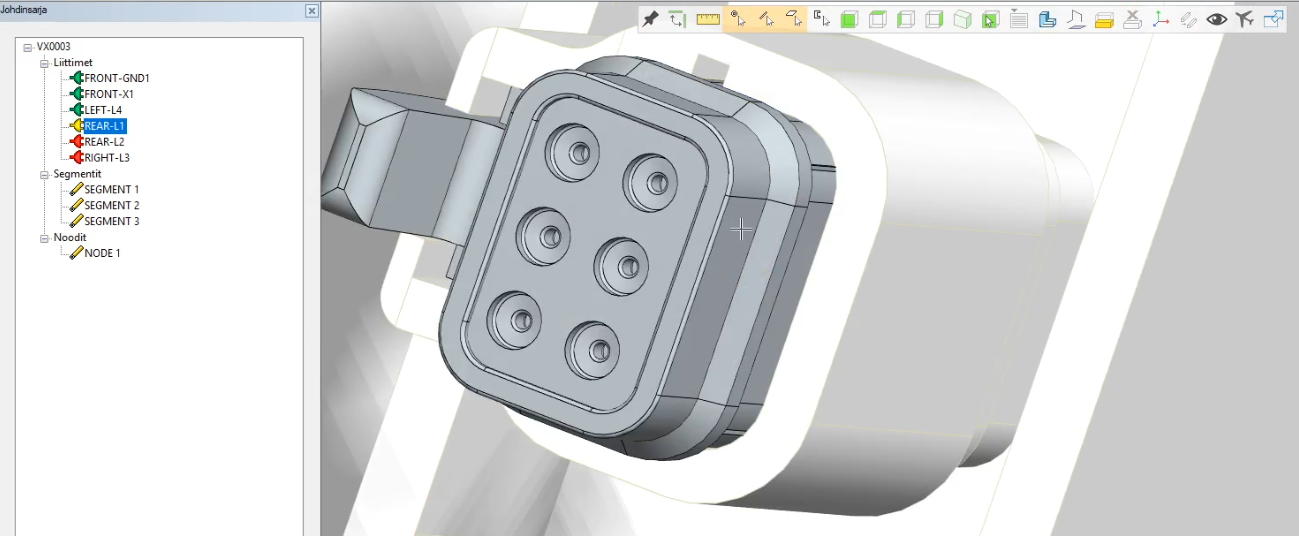Collapse the Segmentit branch
1299x536 pixels.
point(44,174)
